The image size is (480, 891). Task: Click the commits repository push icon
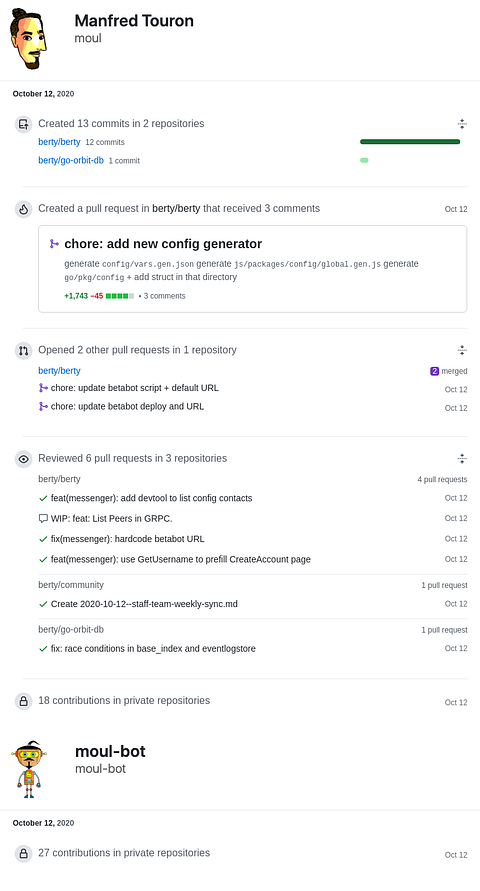pyautogui.click(x=23, y=124)
